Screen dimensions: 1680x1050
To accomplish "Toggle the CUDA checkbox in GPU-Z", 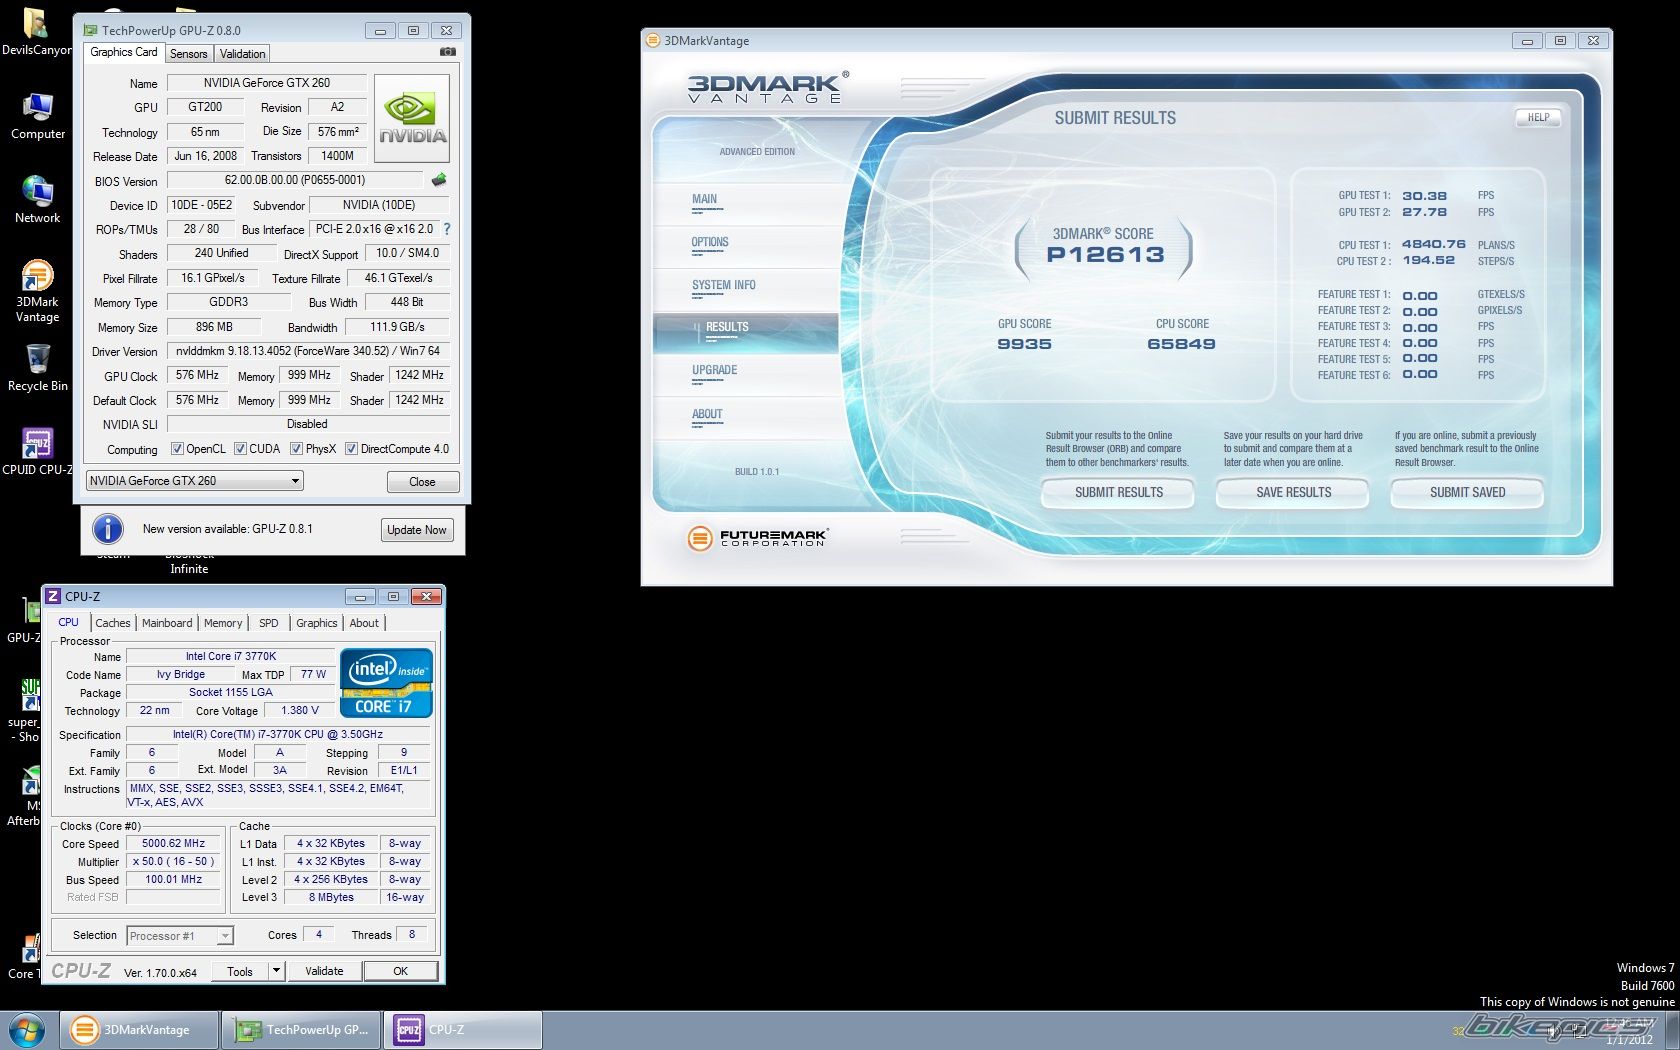I will (240, 449).
